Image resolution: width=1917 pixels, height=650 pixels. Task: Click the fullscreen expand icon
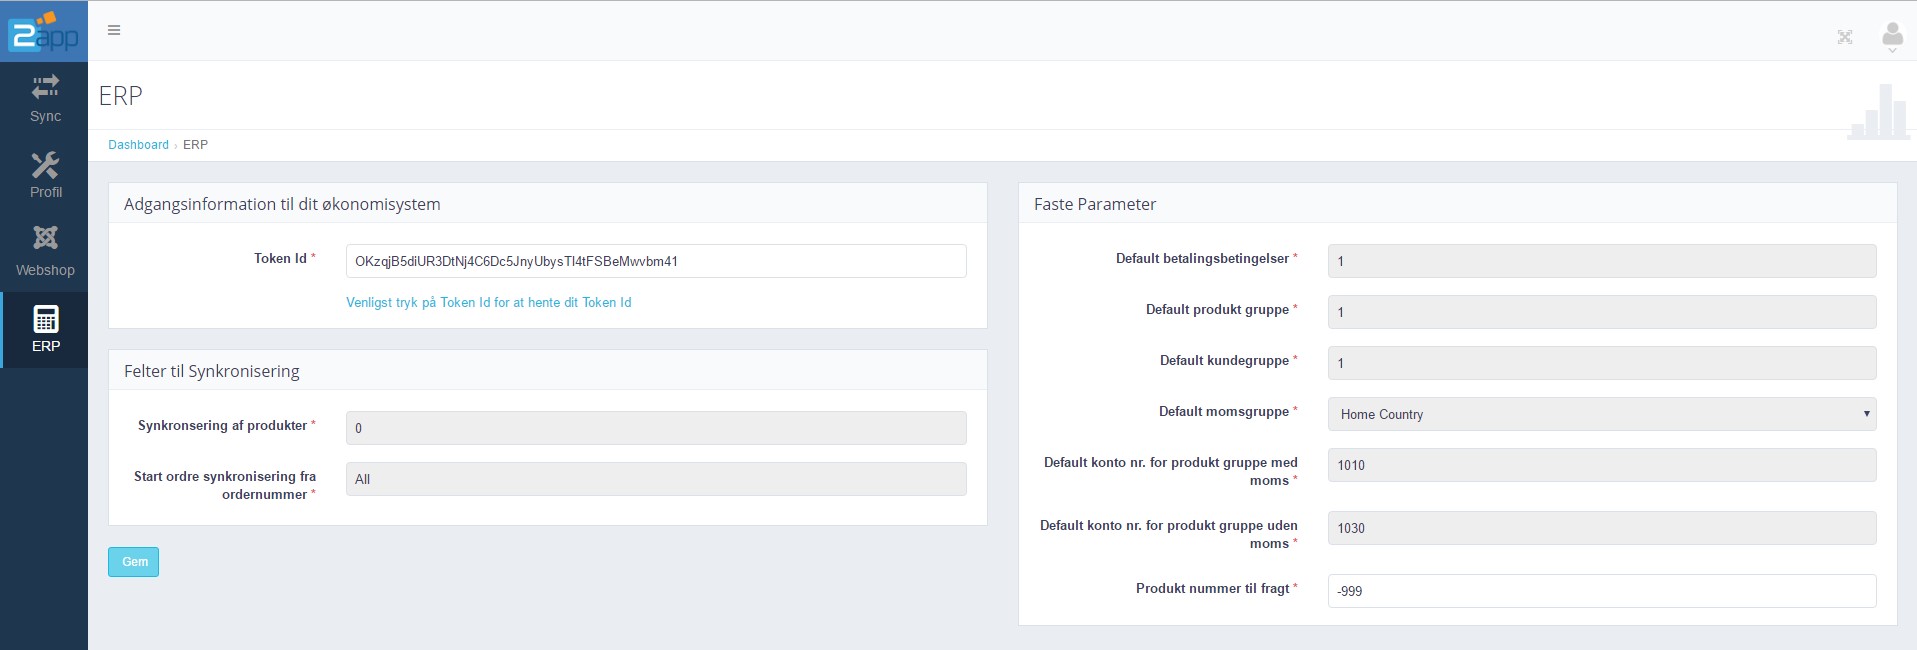(x=1845, y=37)
